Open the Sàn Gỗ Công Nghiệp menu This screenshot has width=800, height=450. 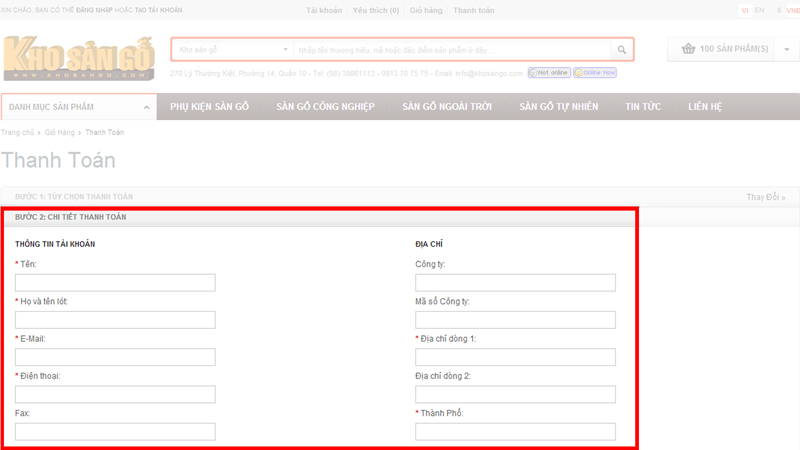[325, 107]
